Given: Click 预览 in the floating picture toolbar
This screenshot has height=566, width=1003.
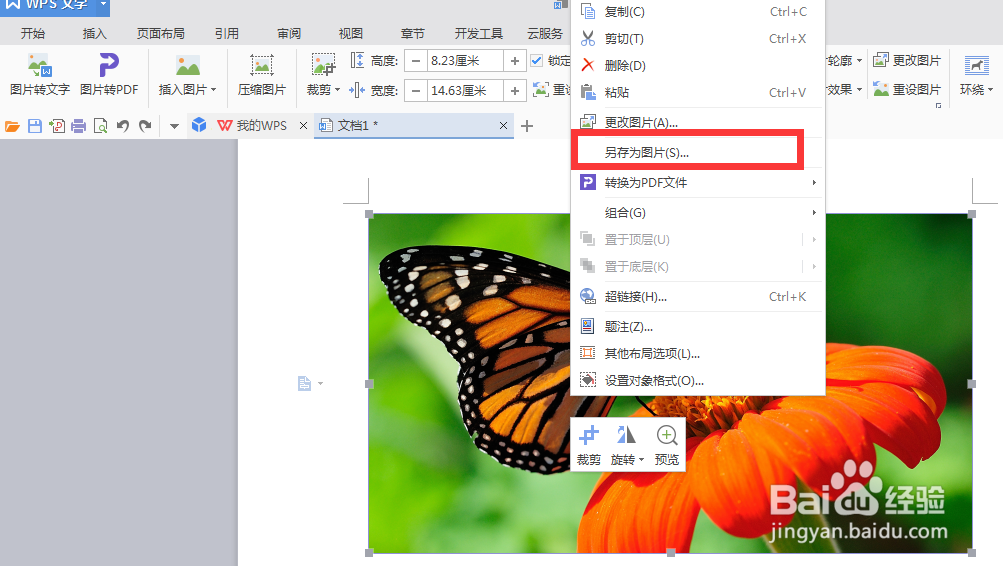Looking at the screenshot, I should tap(667, 445).
